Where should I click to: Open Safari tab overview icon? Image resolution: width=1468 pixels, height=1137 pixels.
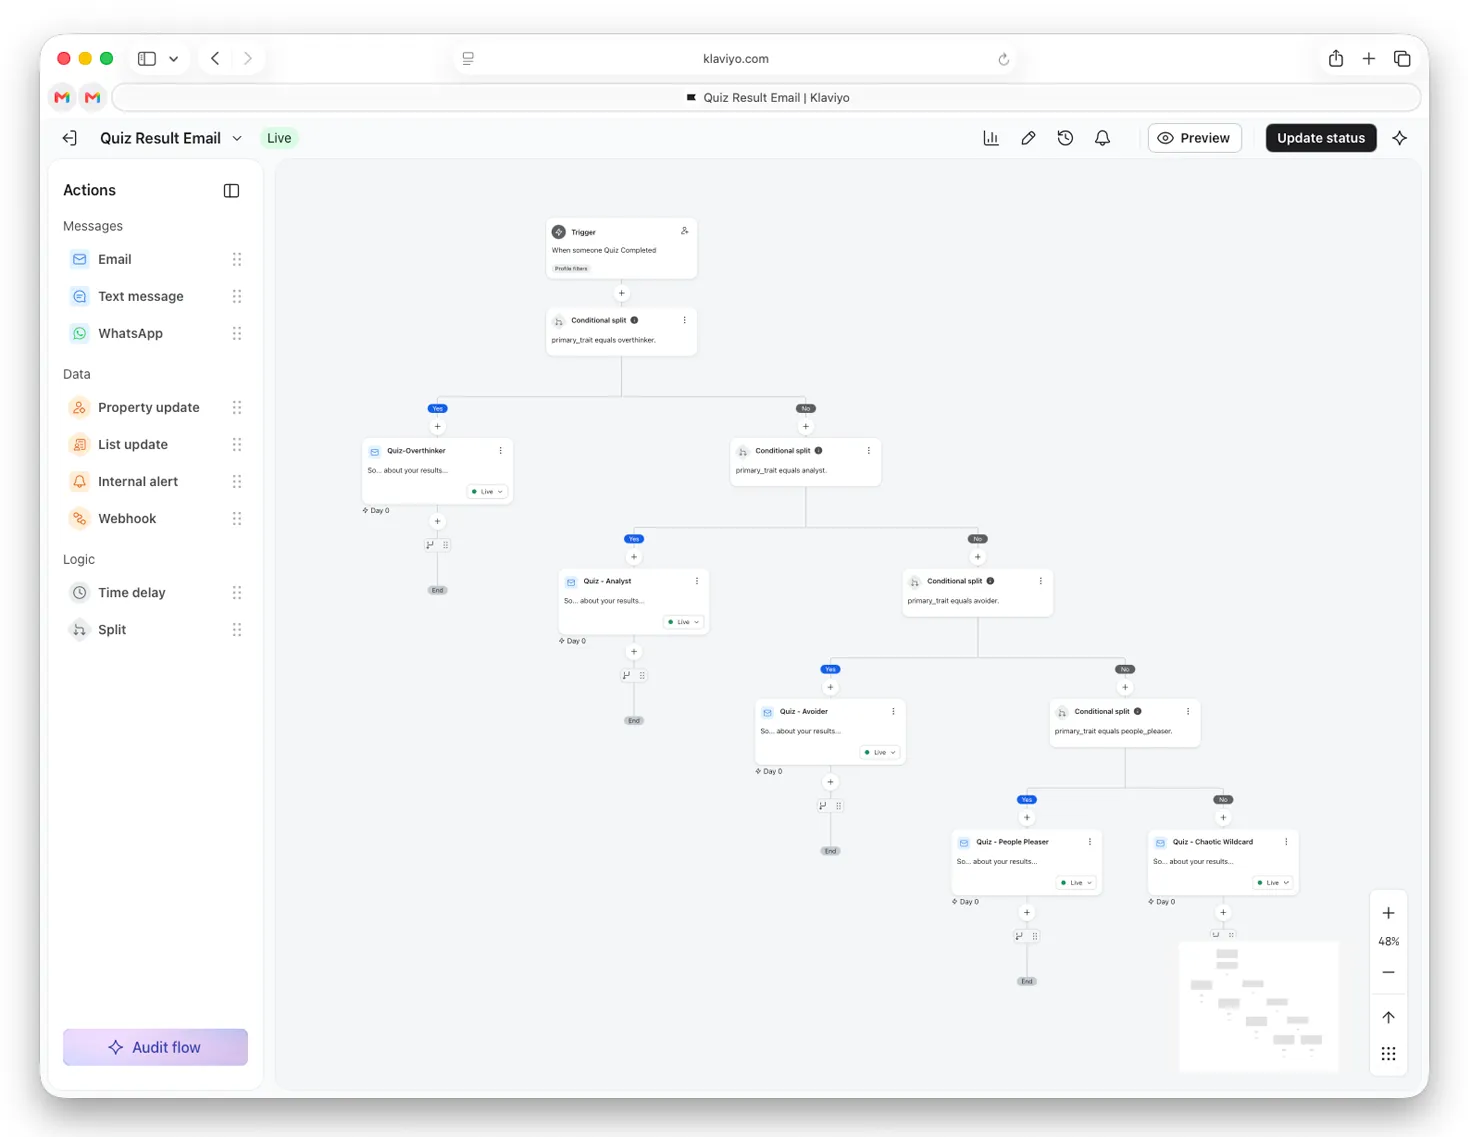pyautogui.click(x=1402, y=58)
